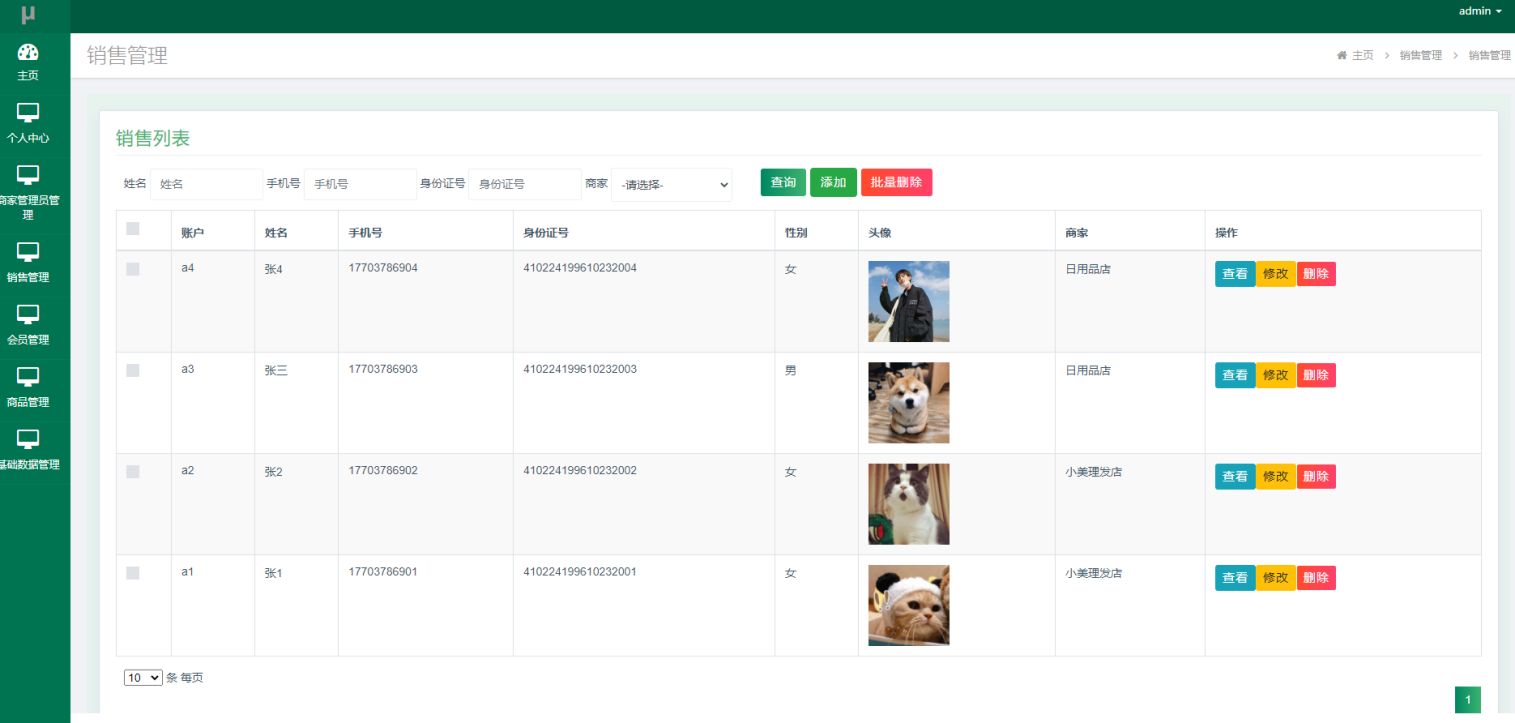
Task: Click 查看 for 张2 row
Action: pos(1235,476)
